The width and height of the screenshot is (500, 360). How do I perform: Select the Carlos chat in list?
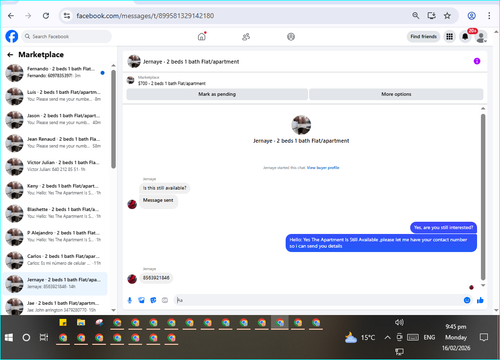(55, 260)
